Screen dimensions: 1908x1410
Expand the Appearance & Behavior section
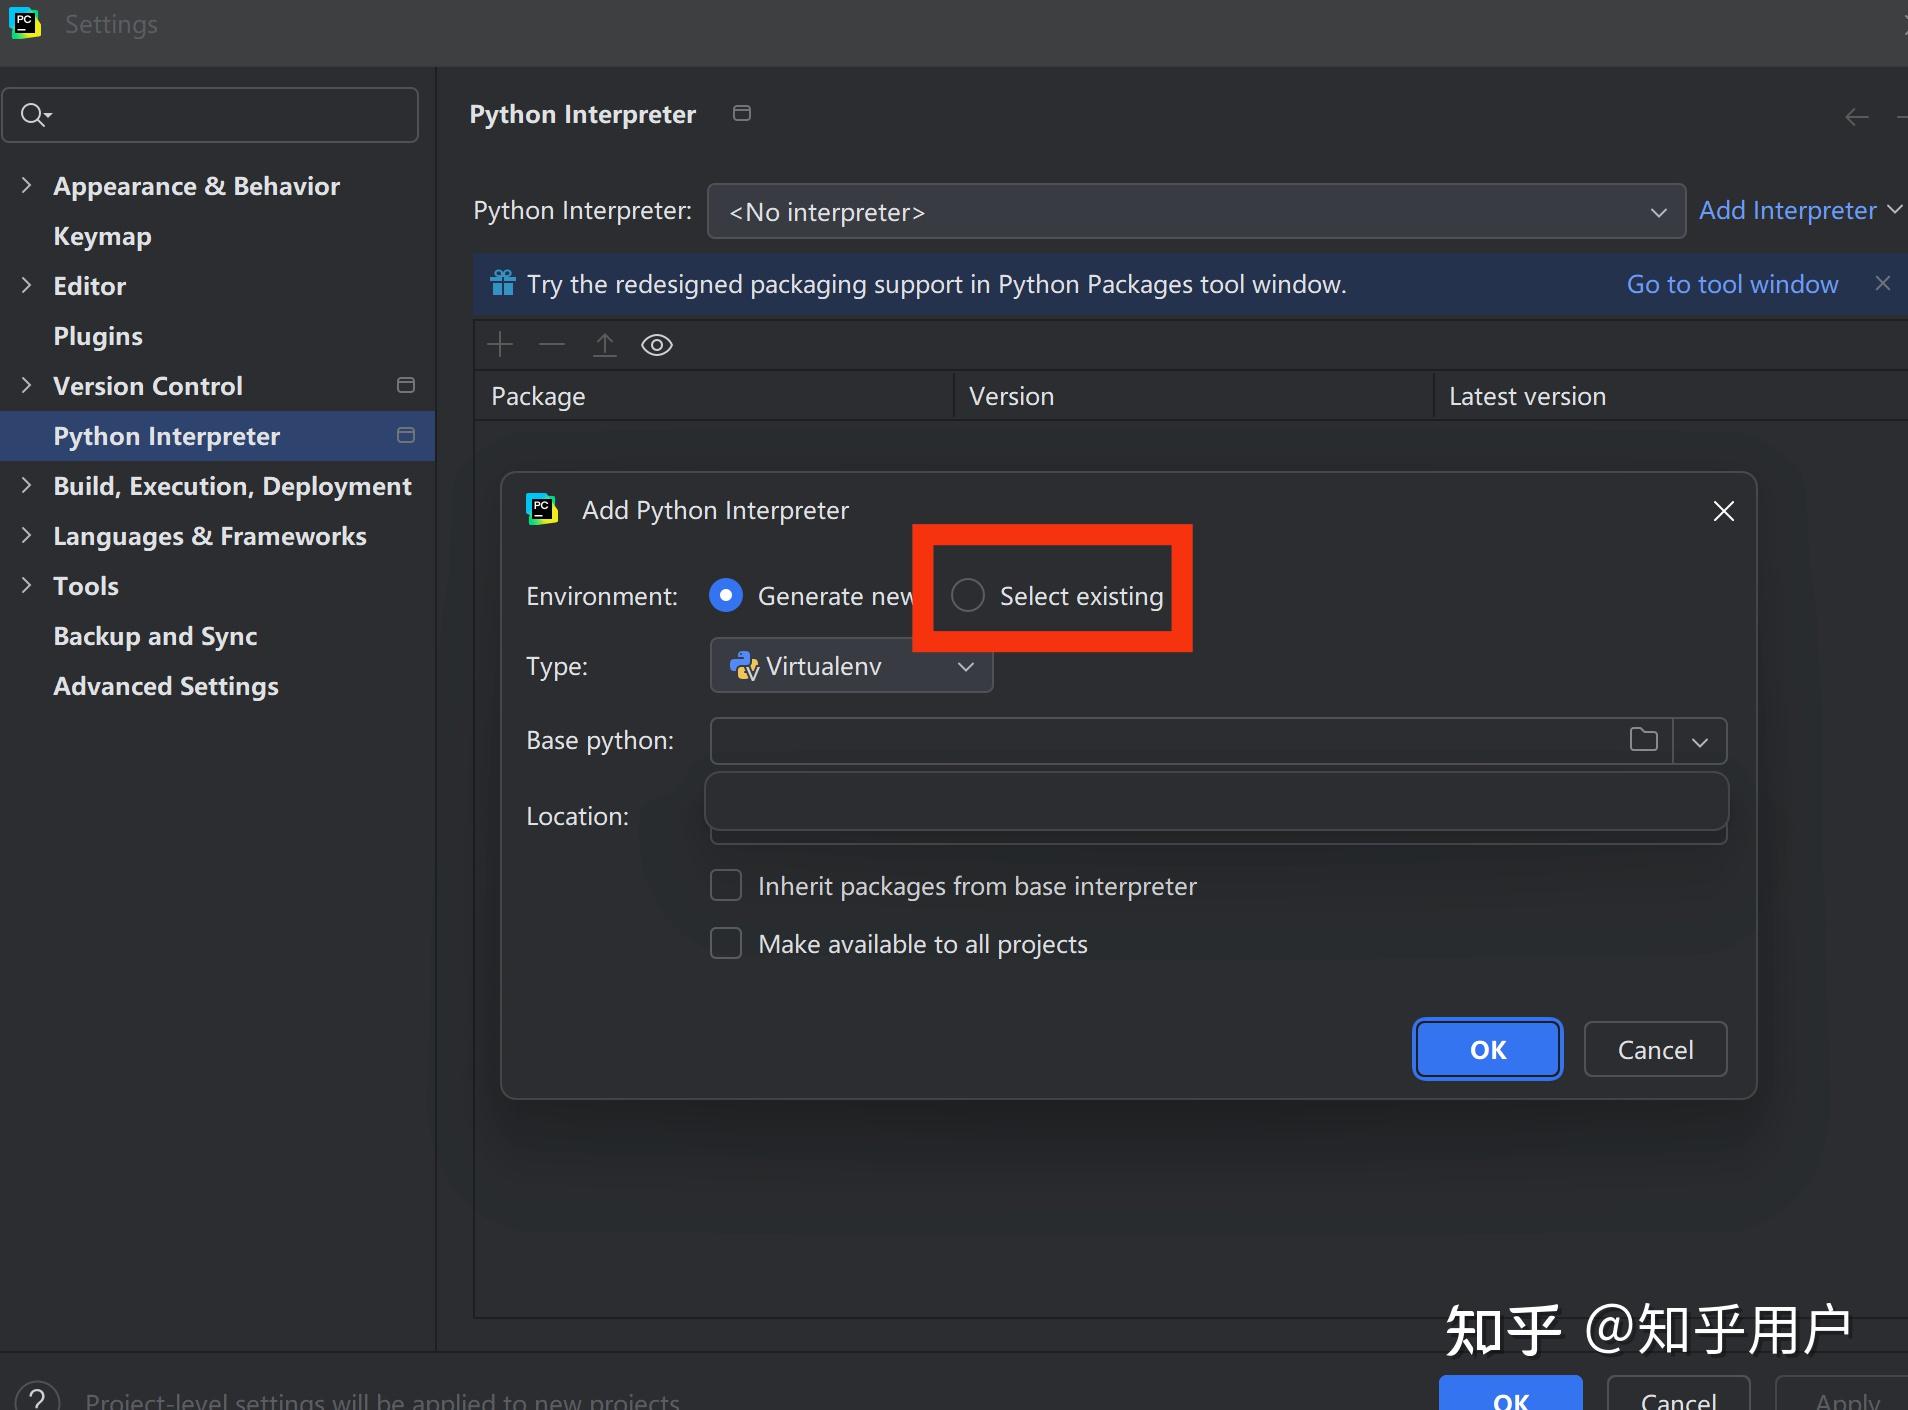click(26, 185)
